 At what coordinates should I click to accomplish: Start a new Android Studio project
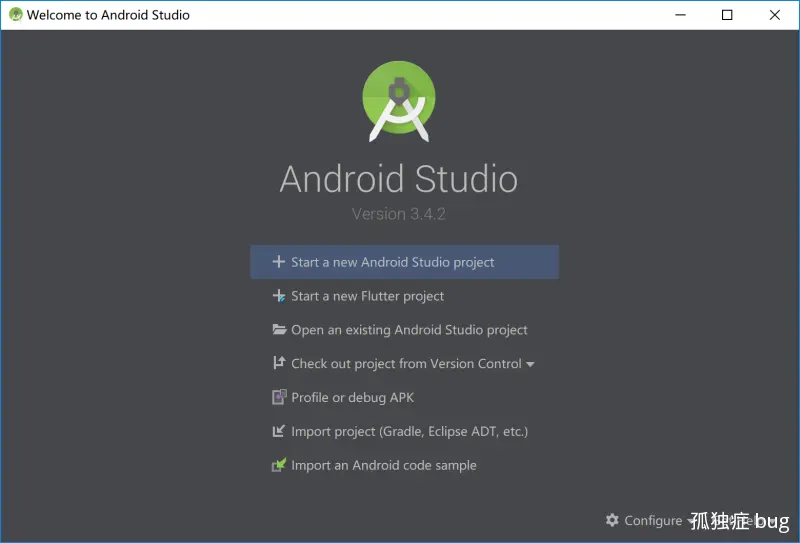point(405,262)
